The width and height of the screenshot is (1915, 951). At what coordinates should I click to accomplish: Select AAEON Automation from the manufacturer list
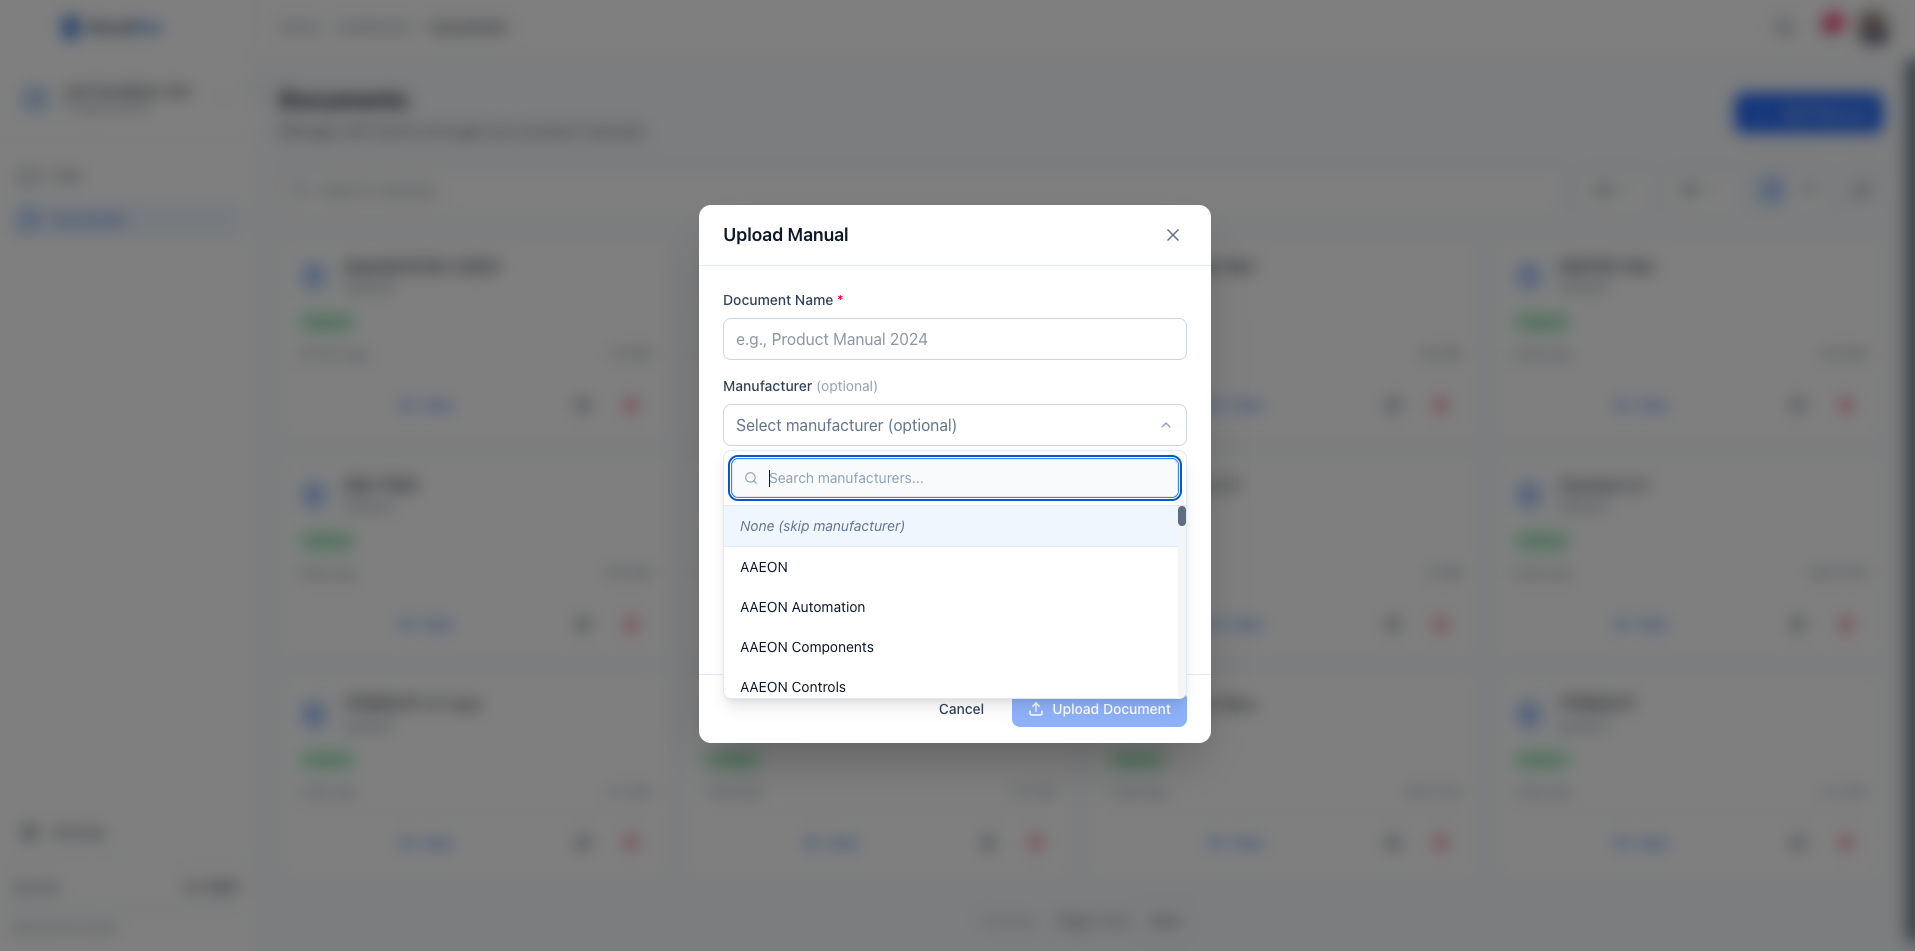802,606
